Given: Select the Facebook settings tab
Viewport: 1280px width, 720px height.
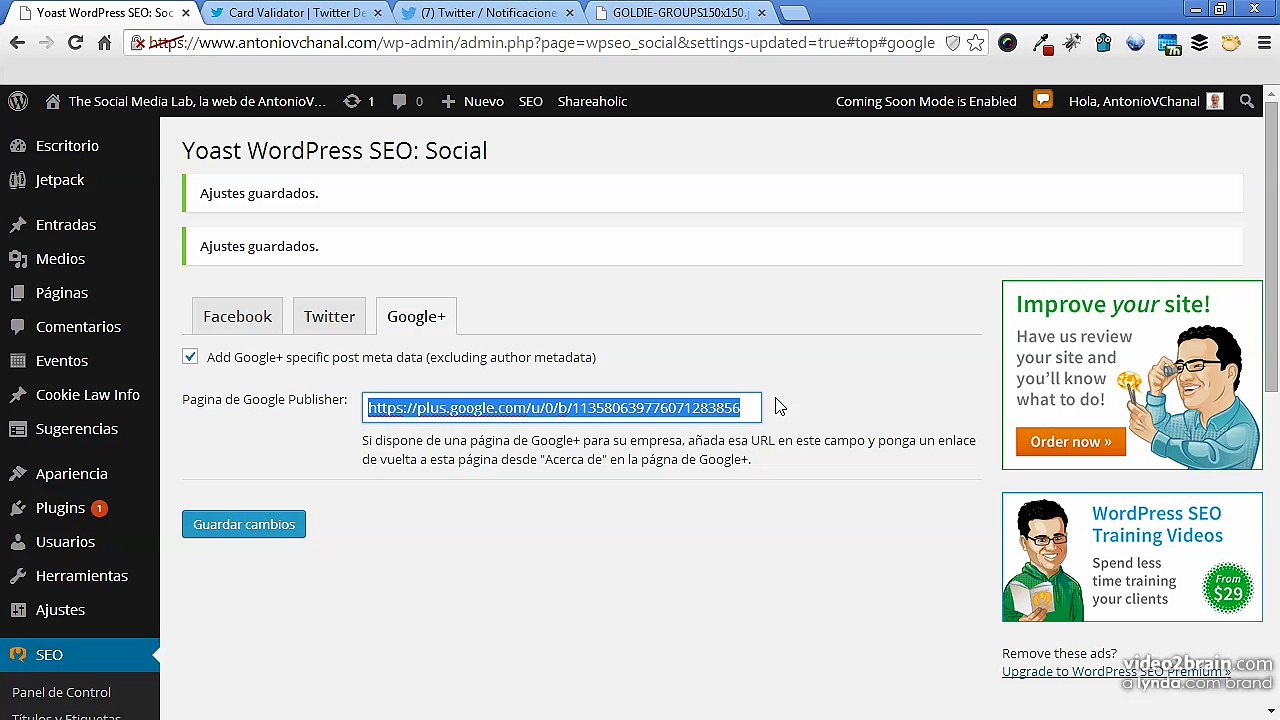Looking at the screenshot, I should click(237, 316).
